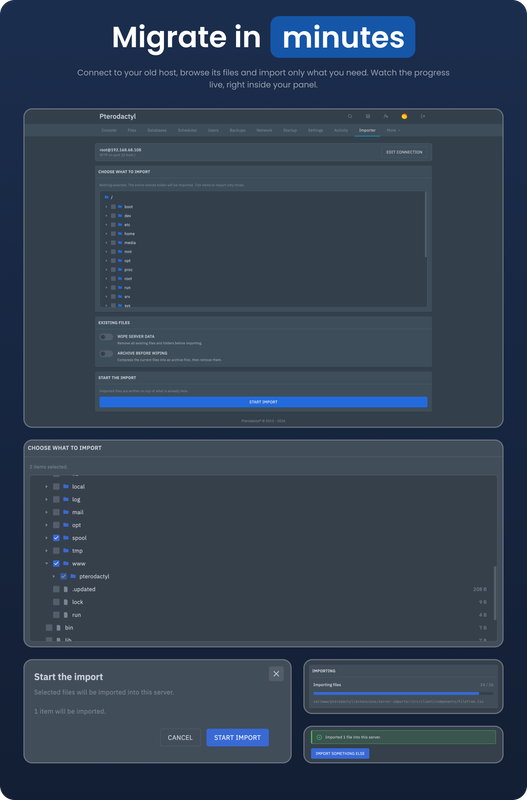
Task: Click the wide blue Start Import bar
Action: tap(263, 402)
